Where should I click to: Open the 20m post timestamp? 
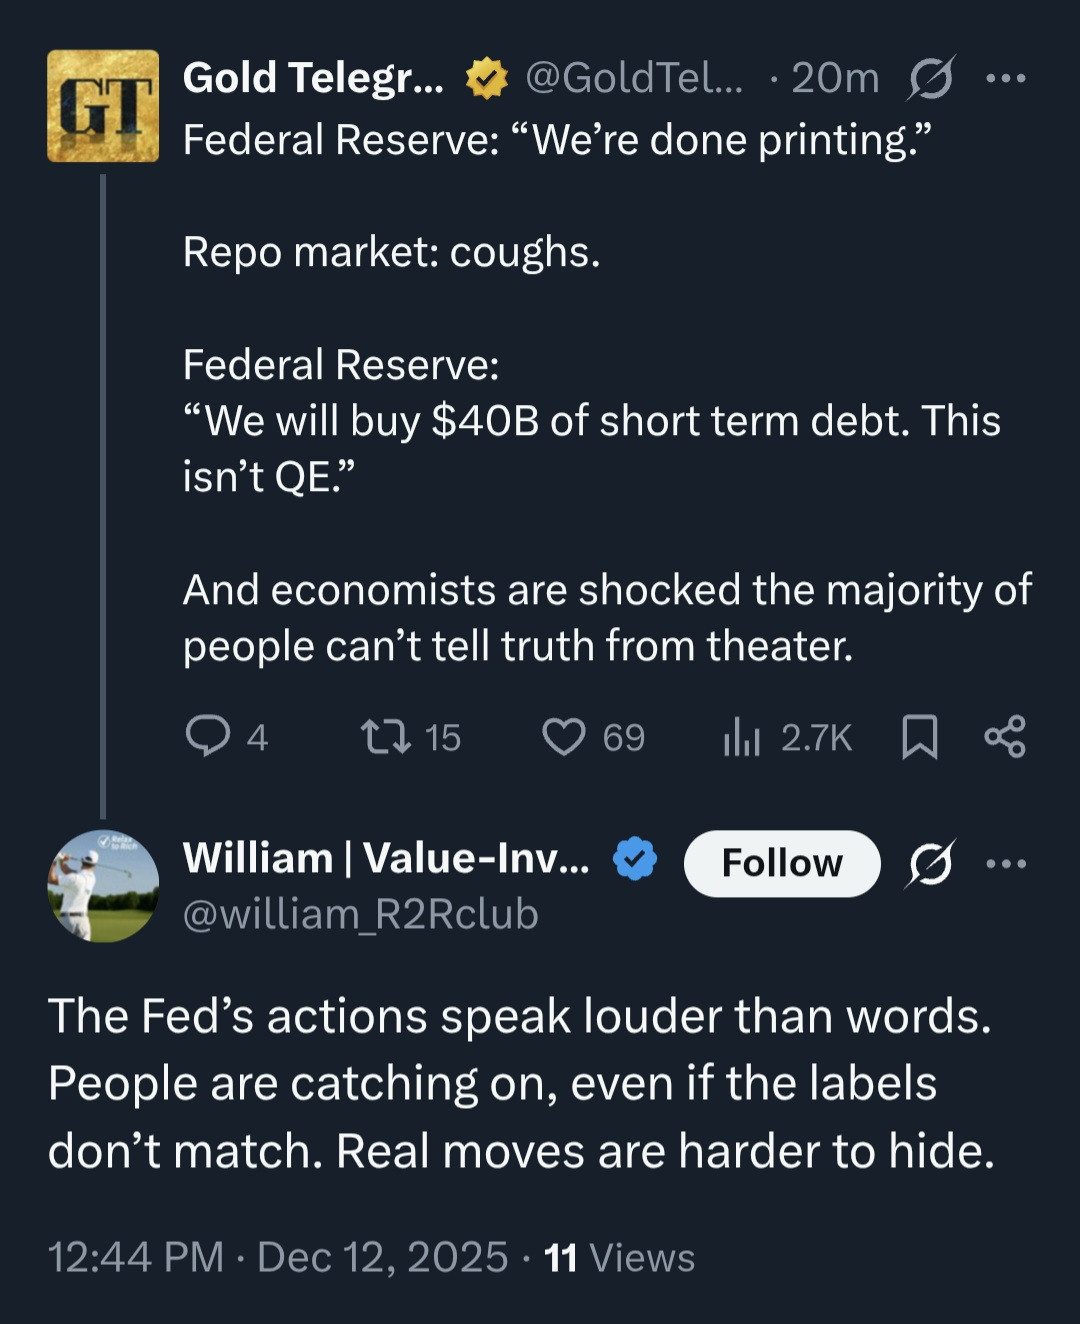(835, 78)
